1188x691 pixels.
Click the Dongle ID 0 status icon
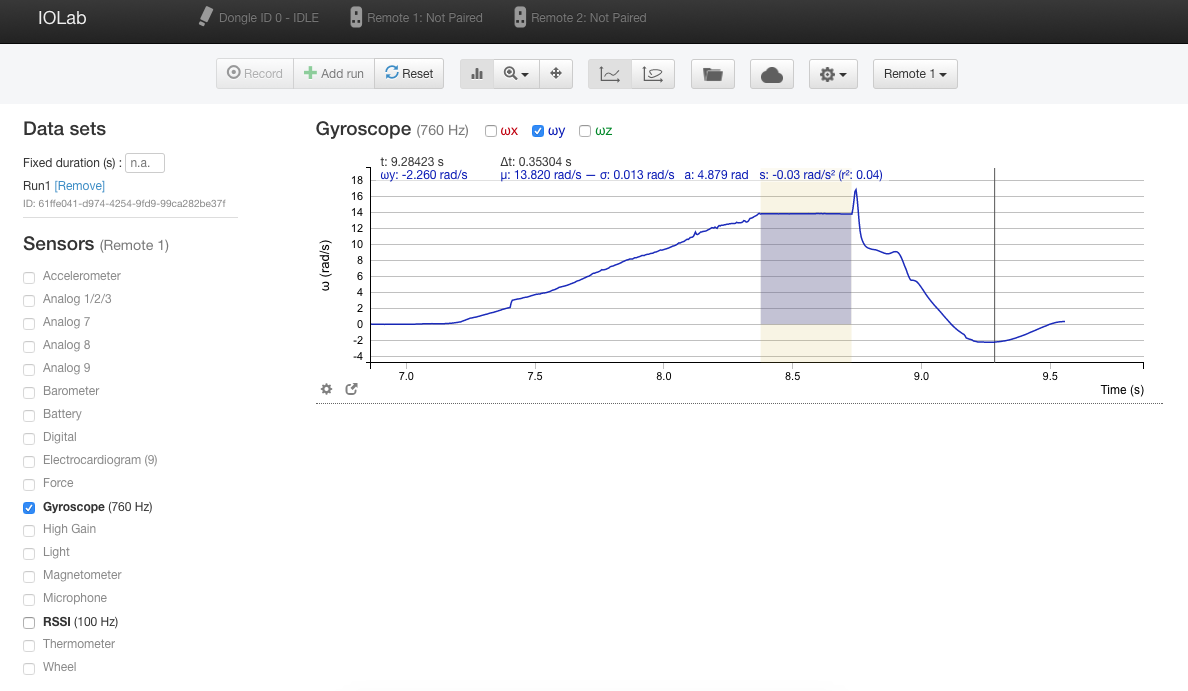(x=205, y=17)
